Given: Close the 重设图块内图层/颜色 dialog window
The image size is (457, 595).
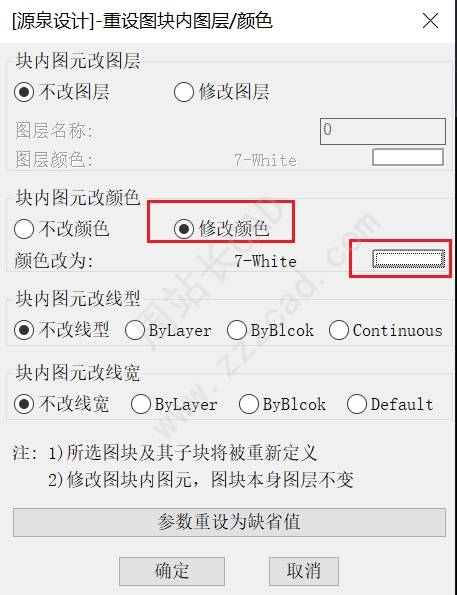Looking at the screenshot, I should [430, 21].
